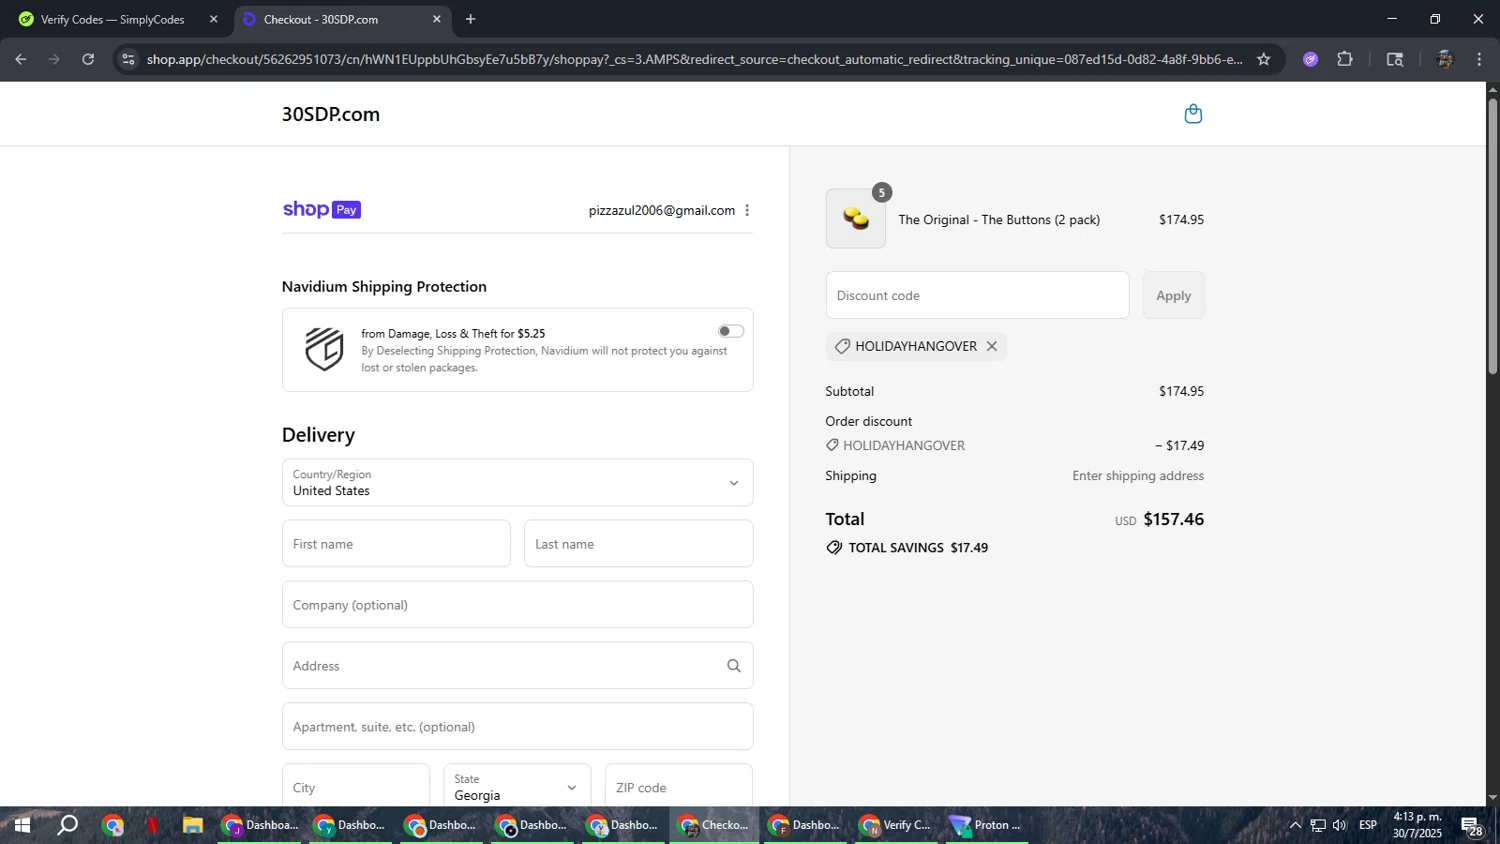Open Proton app in taskbar
This screenshot has width=1500, height=844.
coord(987,825)
